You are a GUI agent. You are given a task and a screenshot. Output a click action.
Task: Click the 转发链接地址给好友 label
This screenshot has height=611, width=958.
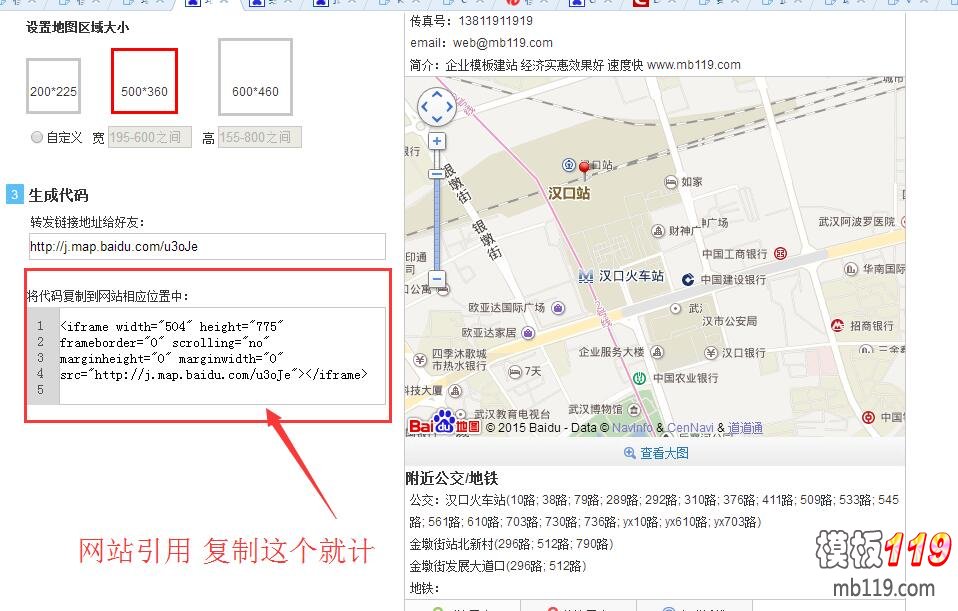coord(87,222)
